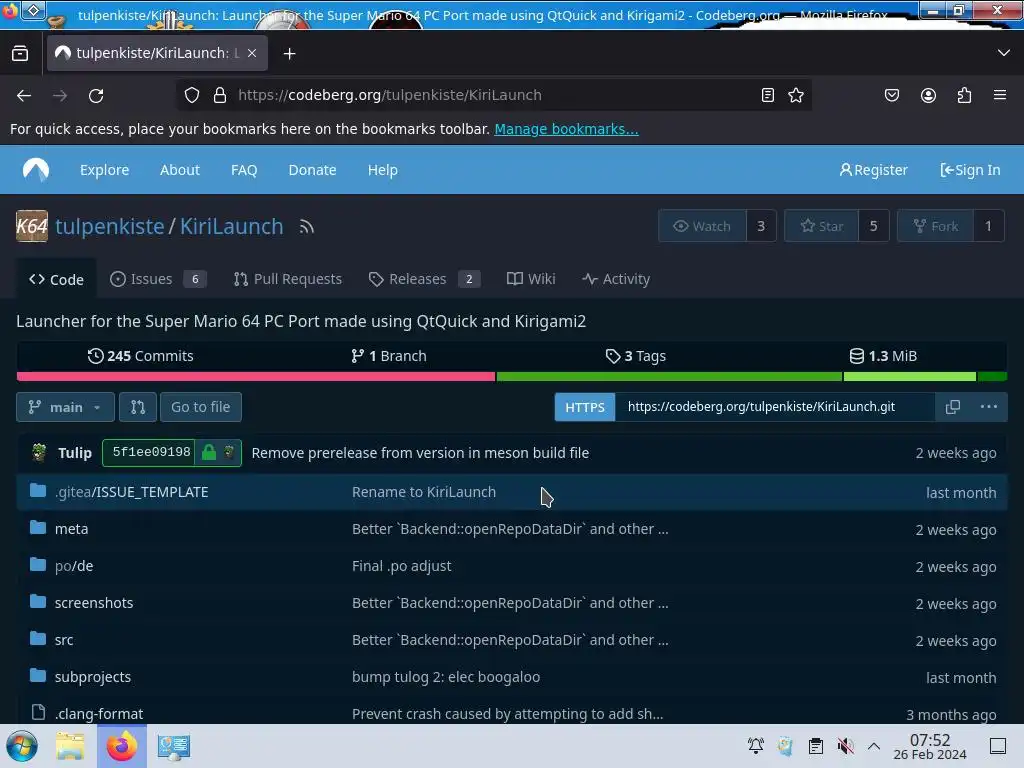
Task: Close the KiriLaunch browser tab
Action: (252, 54)
